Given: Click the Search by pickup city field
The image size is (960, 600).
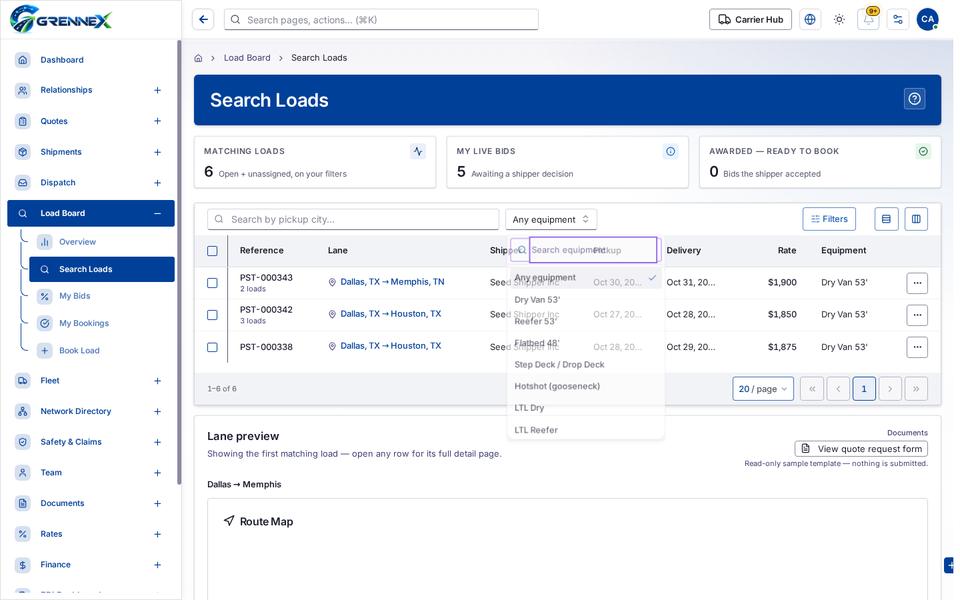Looking at the screenshot, I should (x=353, y=219).
